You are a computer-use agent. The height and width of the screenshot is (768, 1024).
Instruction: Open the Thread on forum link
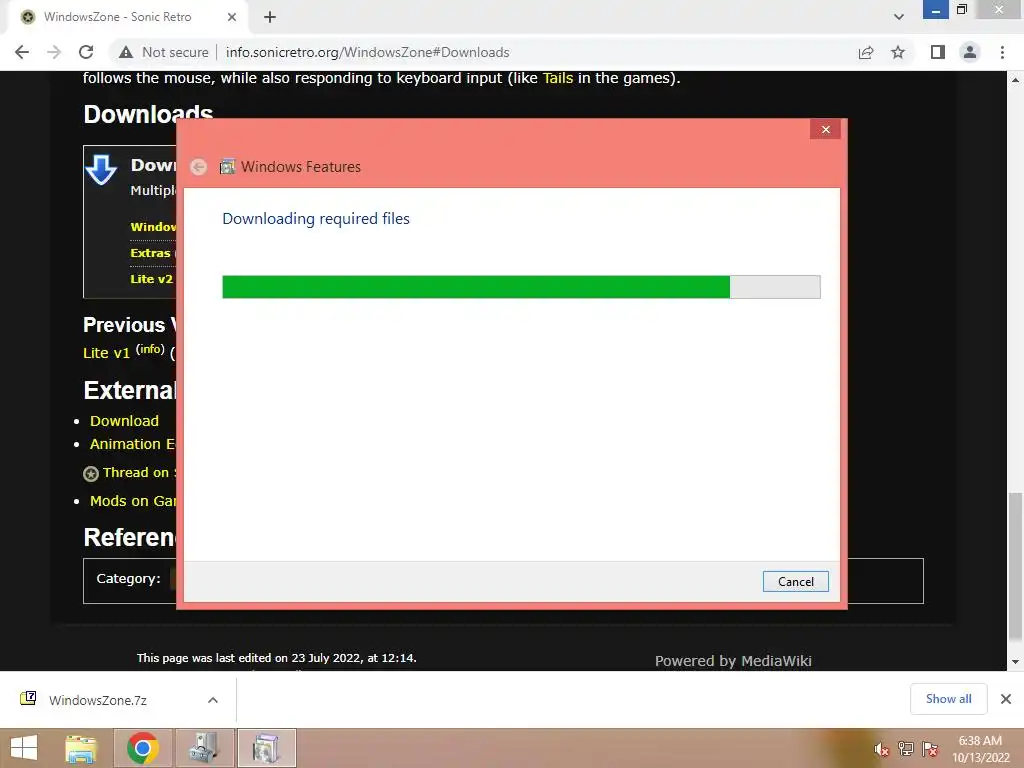click(x=136, y=472)
